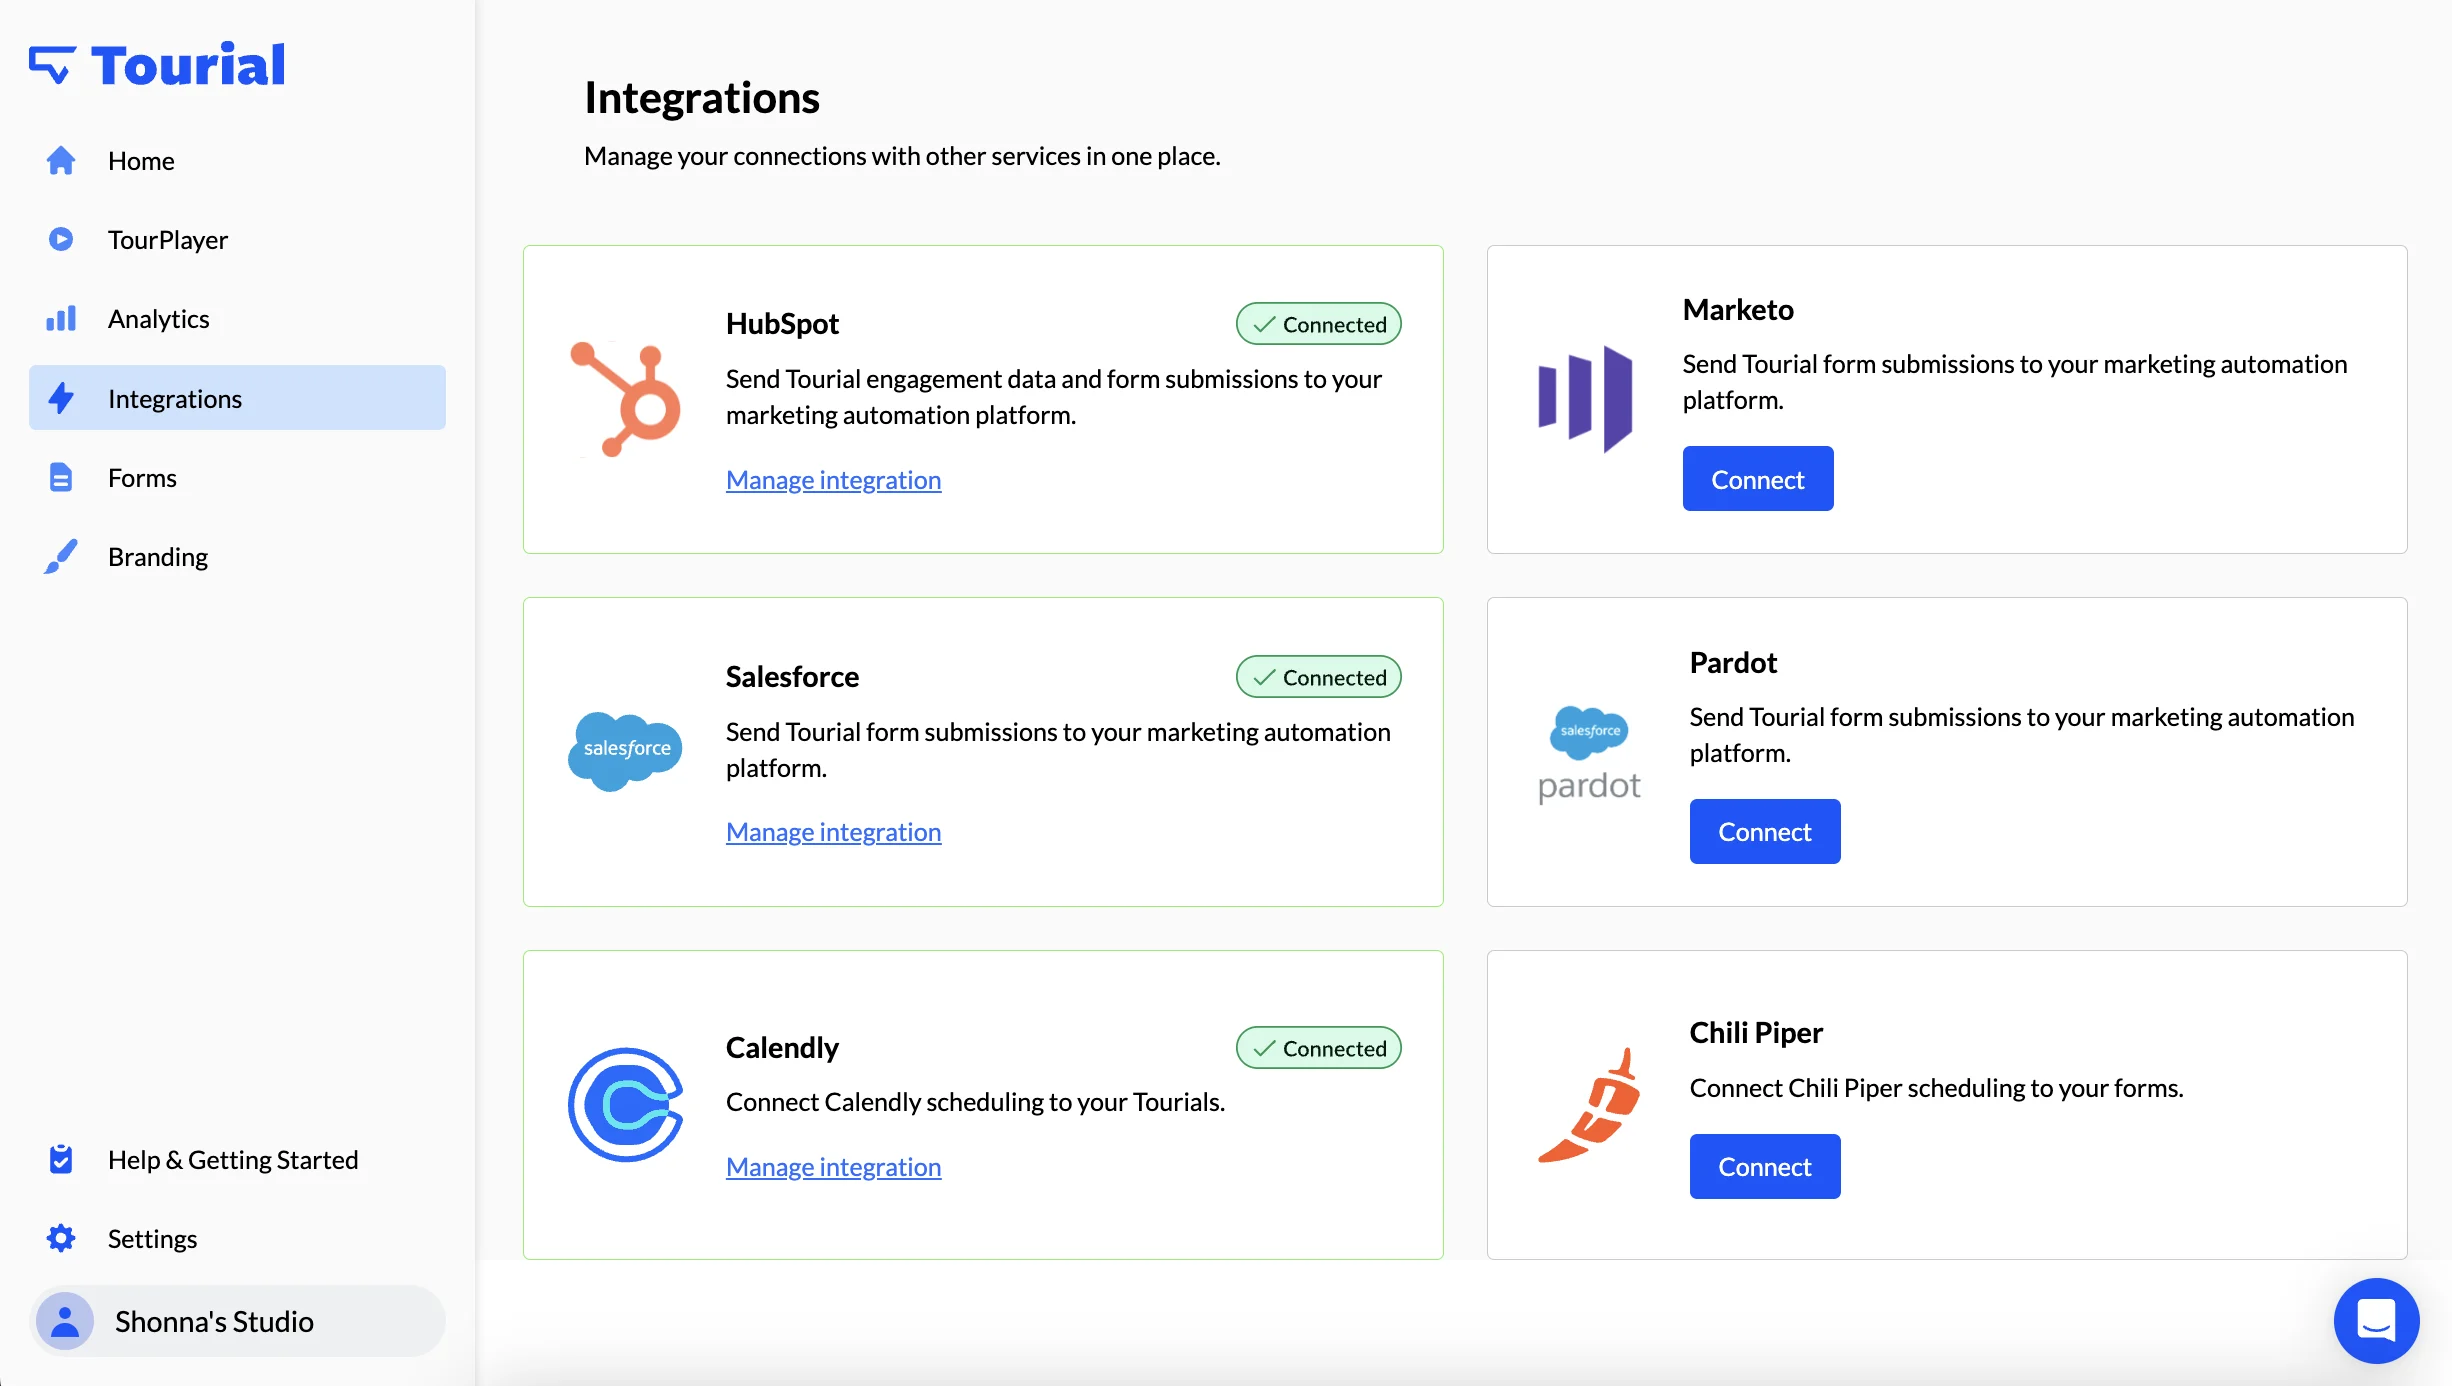The image size is (2452, 1386).
Task: Click the Pardot card title
Action: 1733,662
